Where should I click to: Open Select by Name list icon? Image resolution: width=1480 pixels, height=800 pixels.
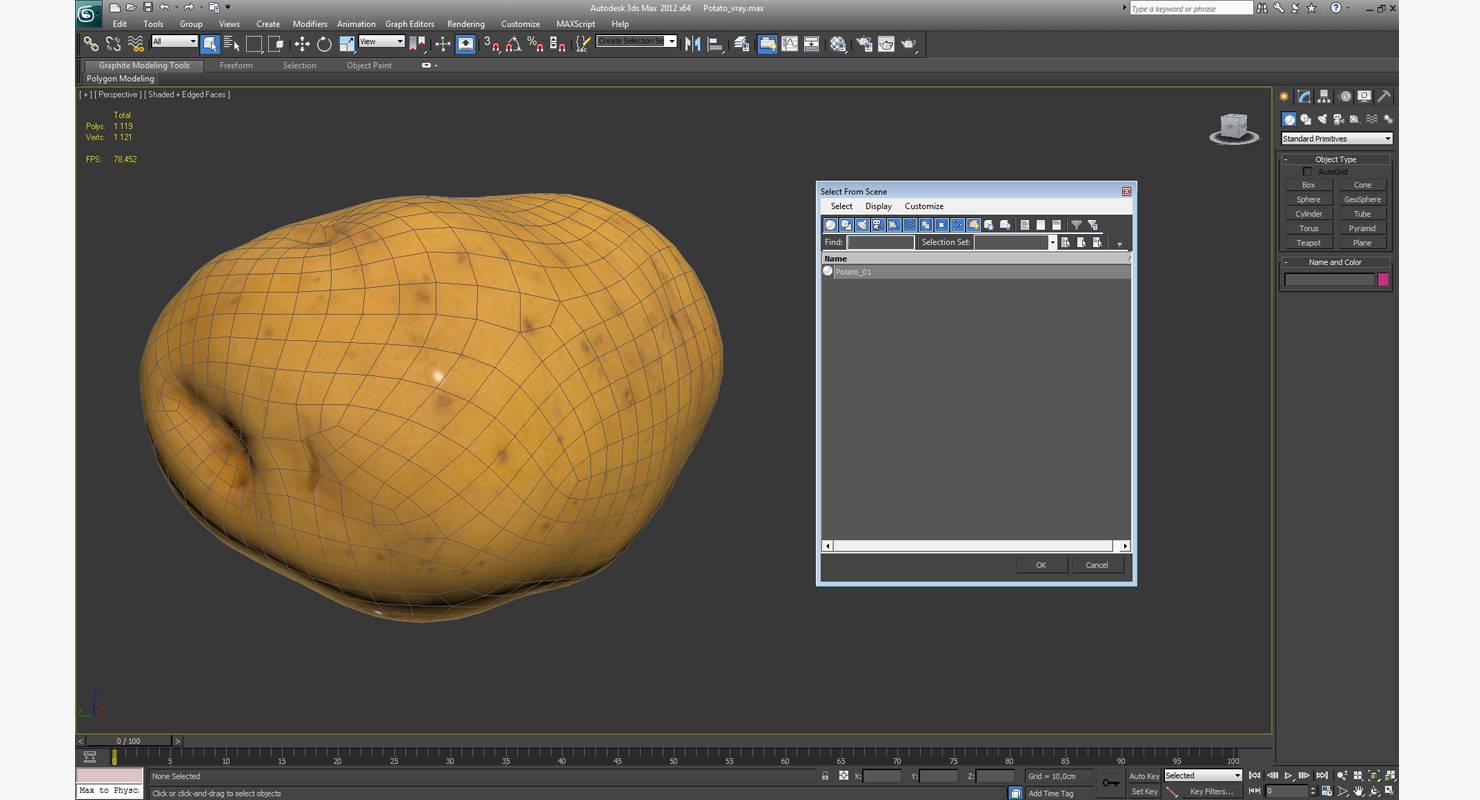pos(232,44)
